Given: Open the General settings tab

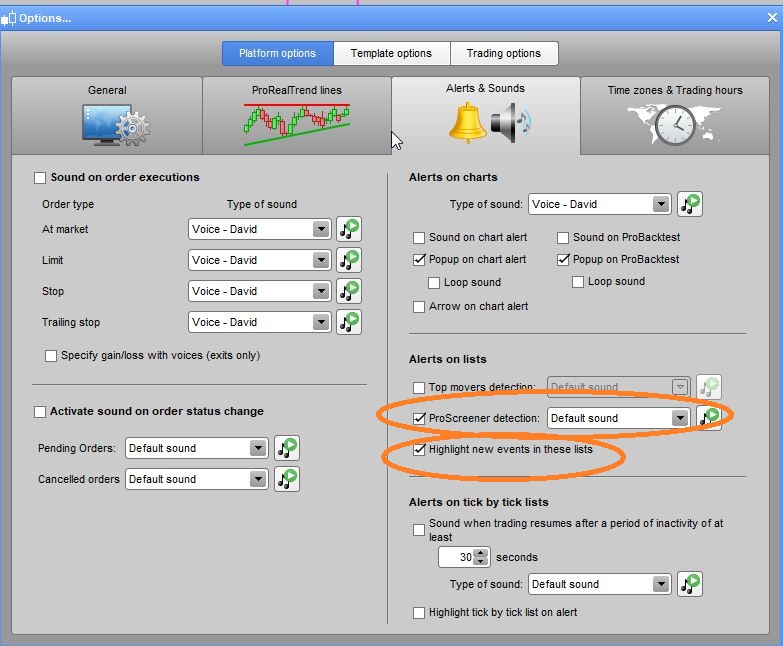Looking at the screenshot, I should pyautogui.click(x=107, y=116).
